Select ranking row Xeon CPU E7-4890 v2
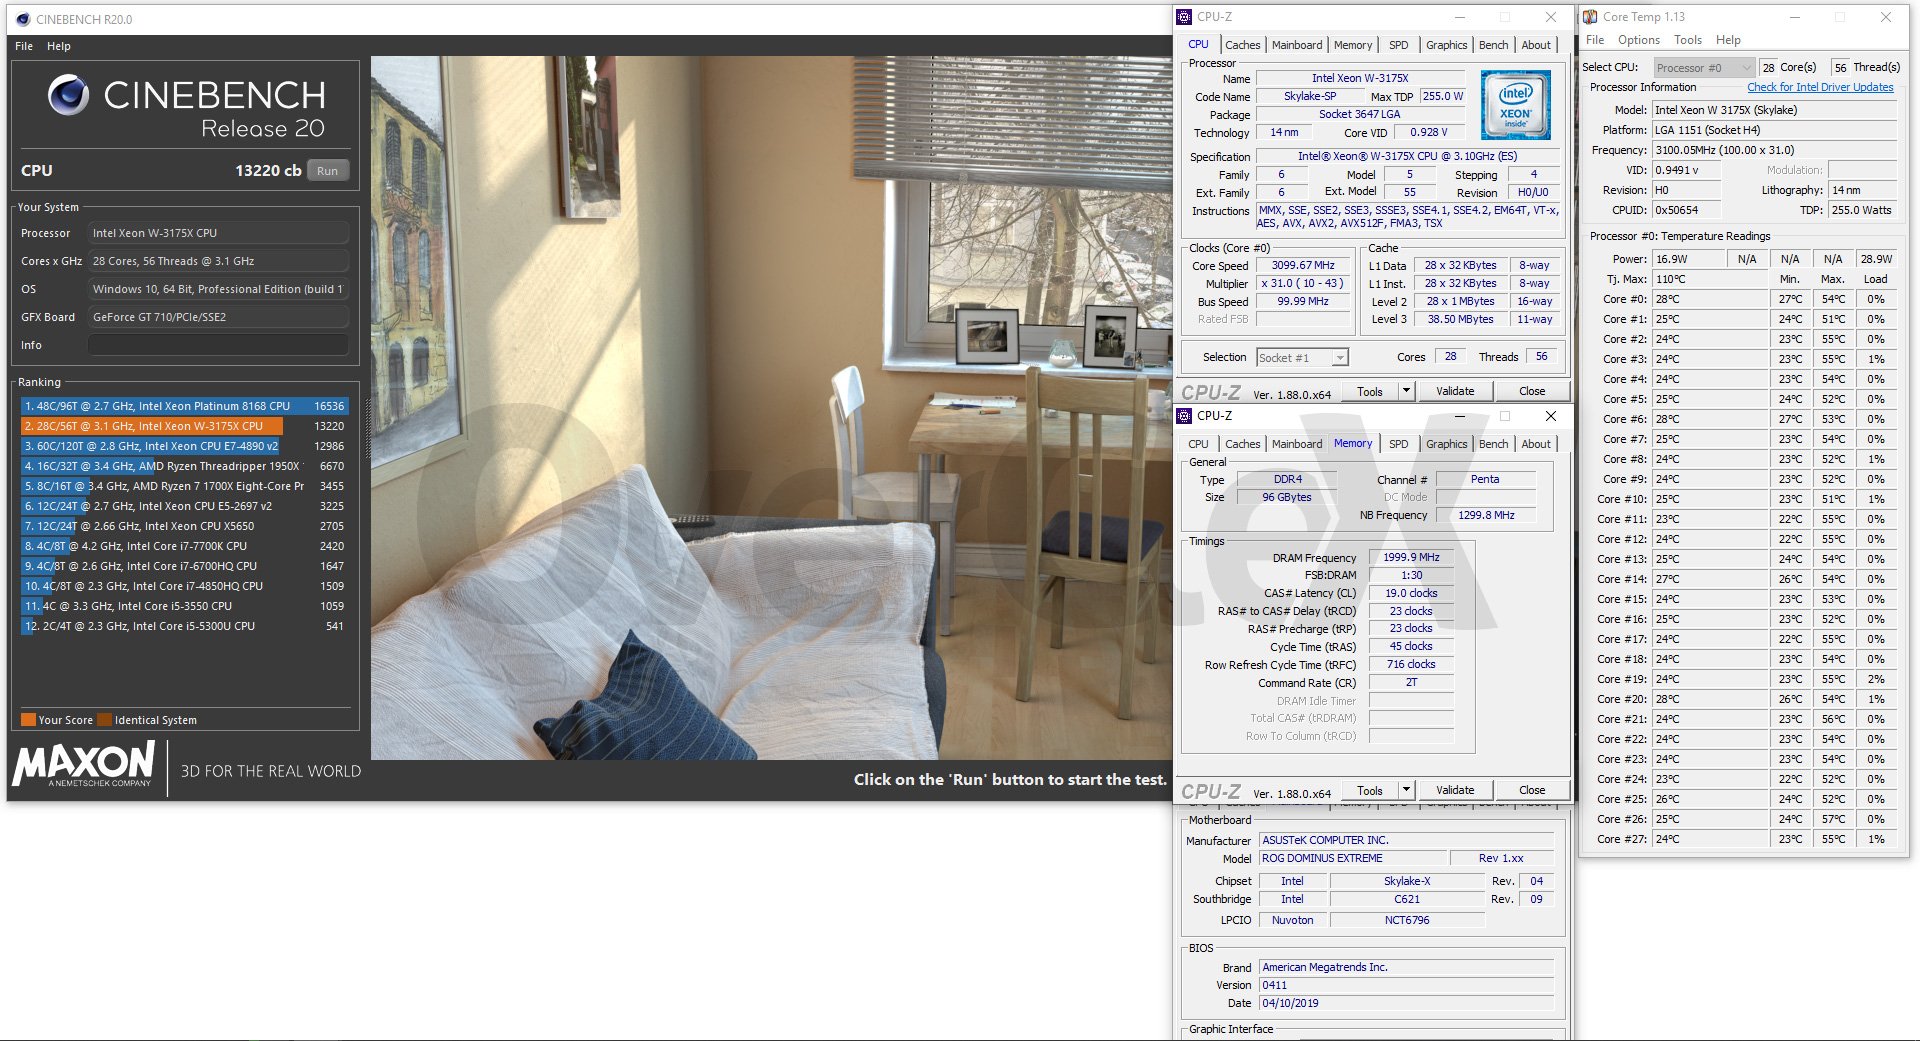This screenshot has height=1041, width=1920. (184, 446)
